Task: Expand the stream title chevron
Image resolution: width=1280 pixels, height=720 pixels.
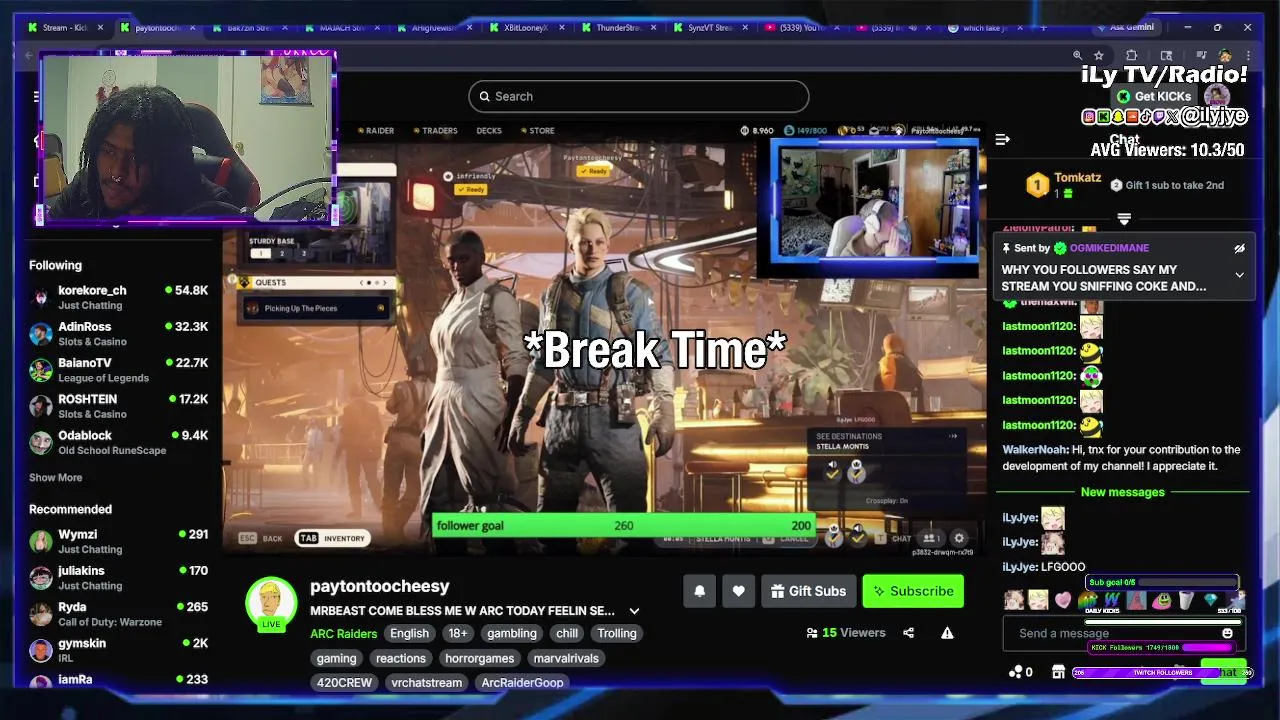Action: point(634,611)
